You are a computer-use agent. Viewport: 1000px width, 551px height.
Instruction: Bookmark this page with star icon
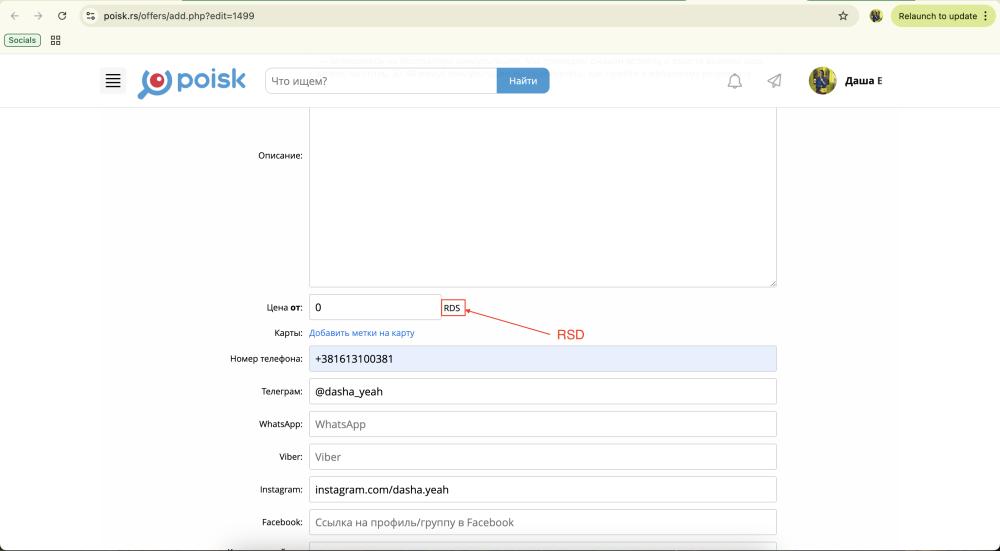(843, 16)
